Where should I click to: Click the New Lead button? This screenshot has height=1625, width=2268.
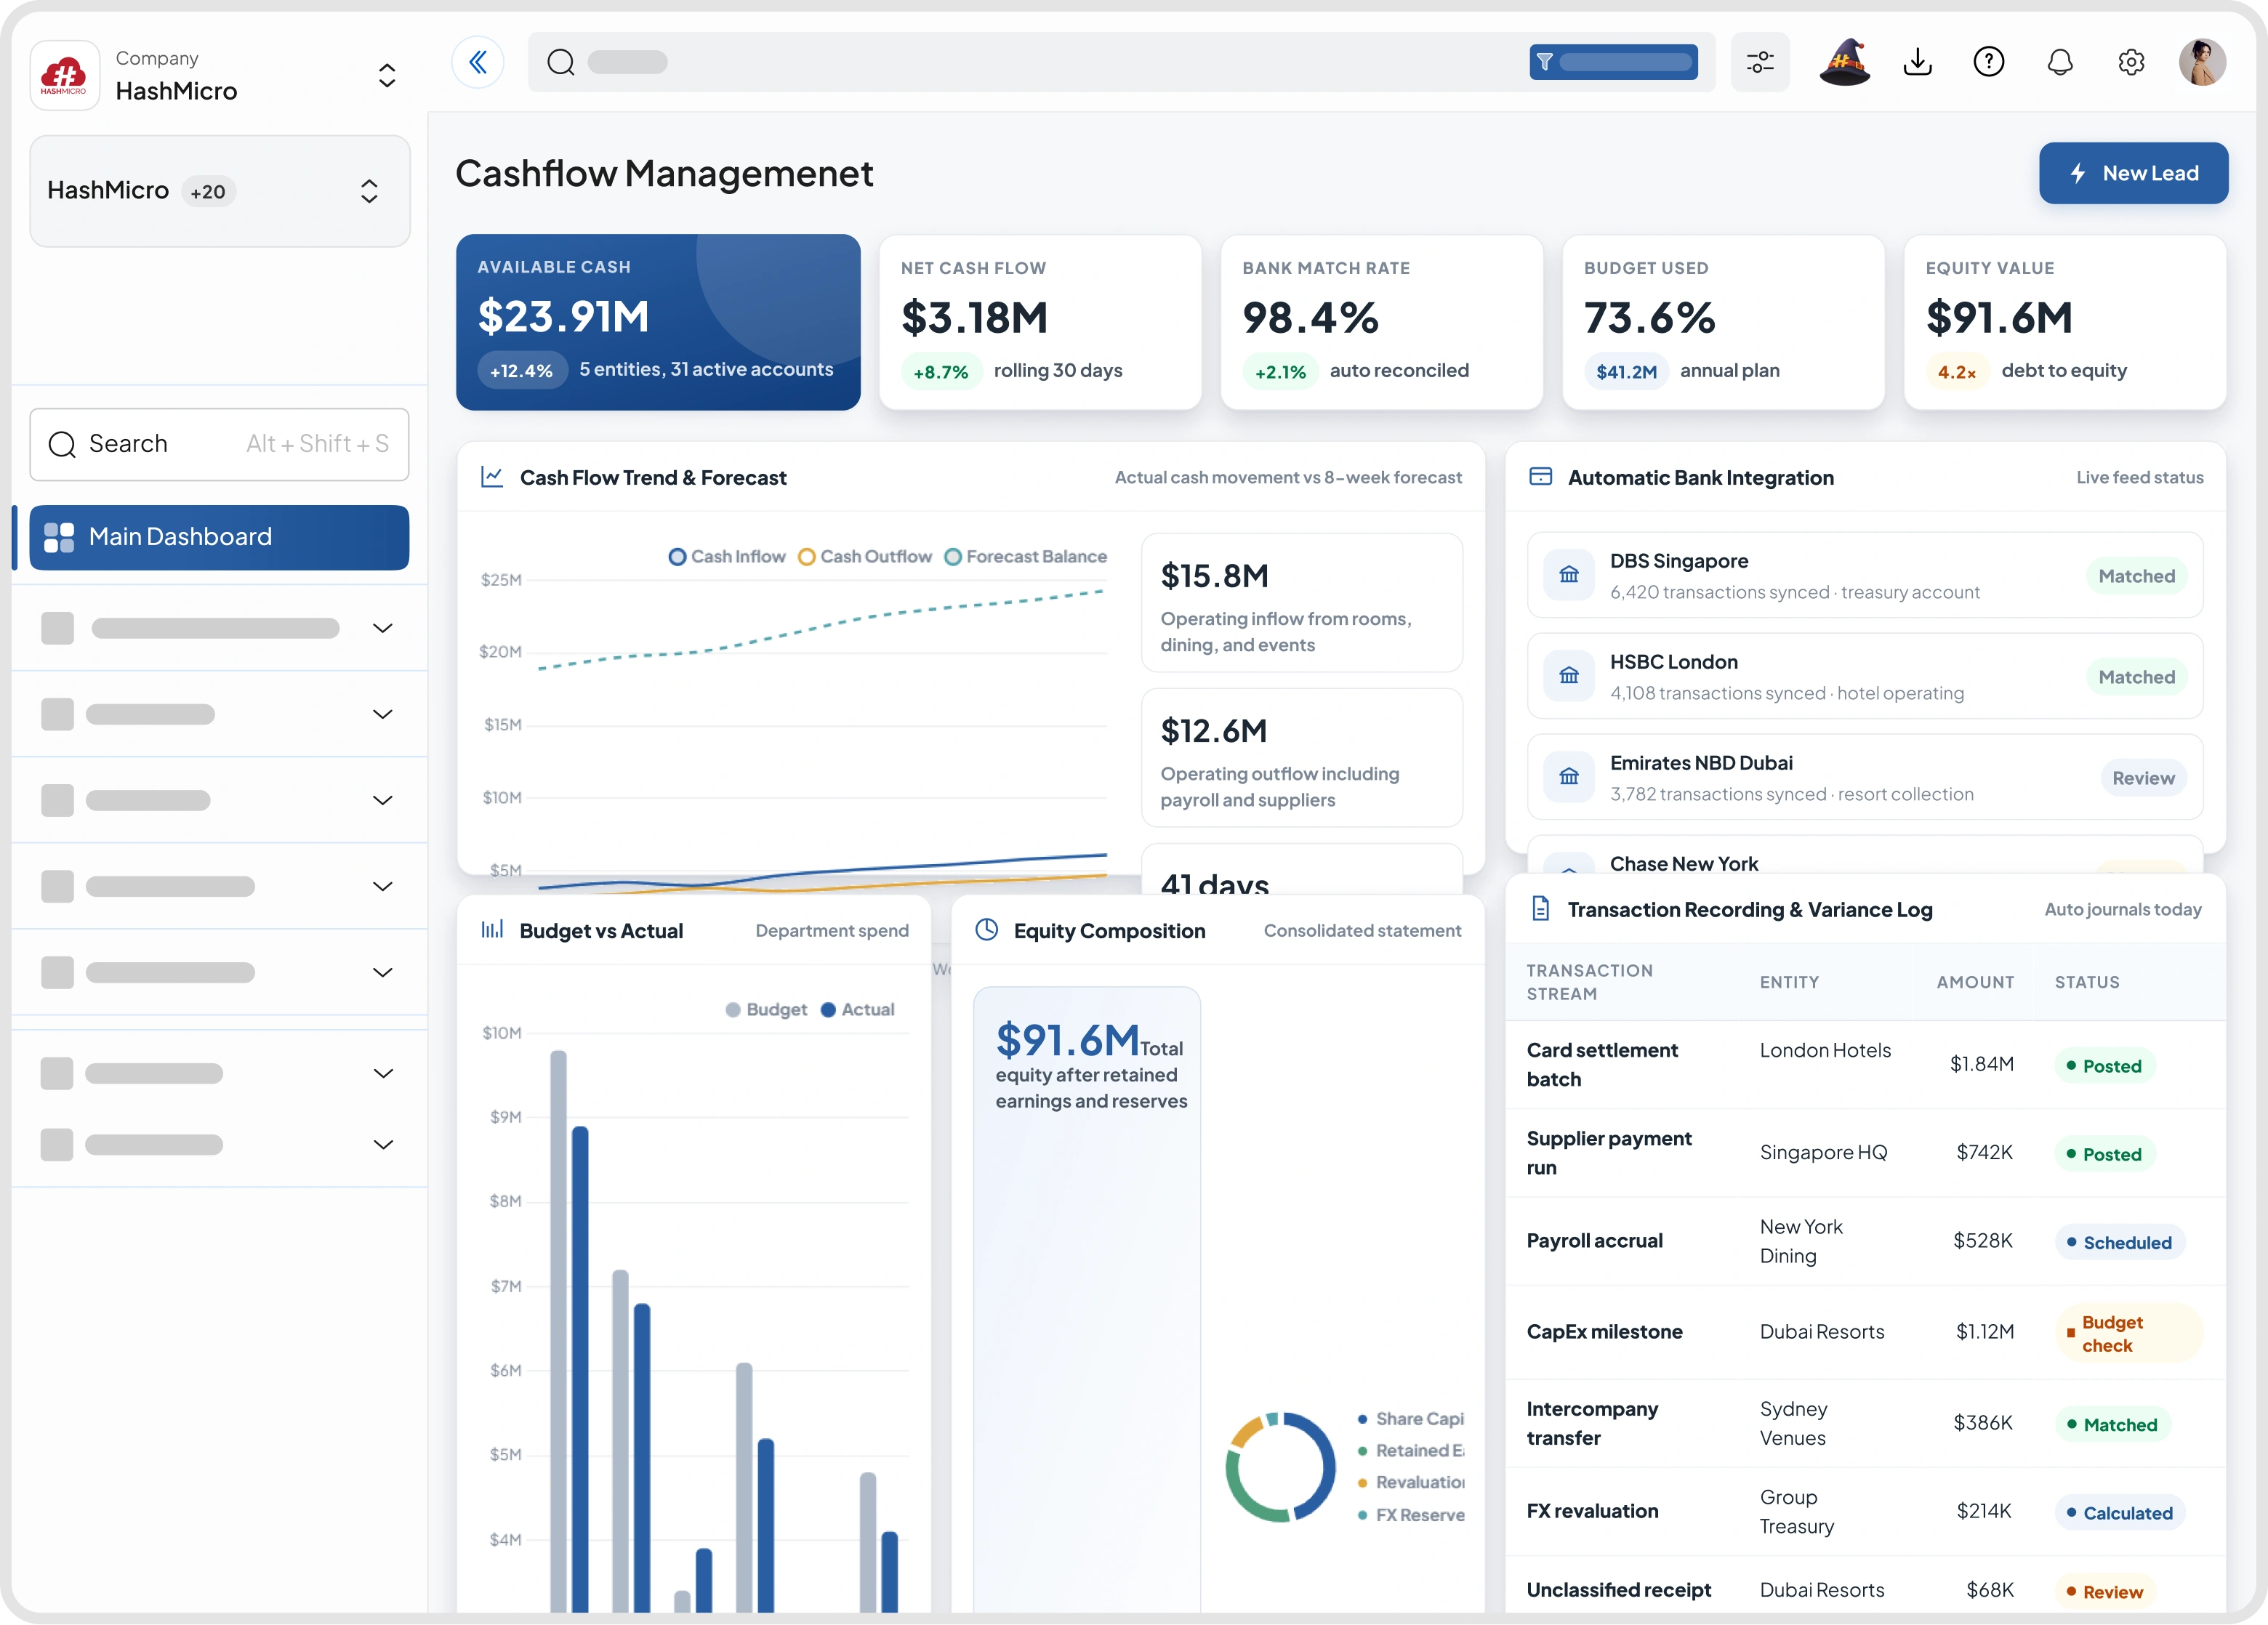click(x=2133, y=173)
